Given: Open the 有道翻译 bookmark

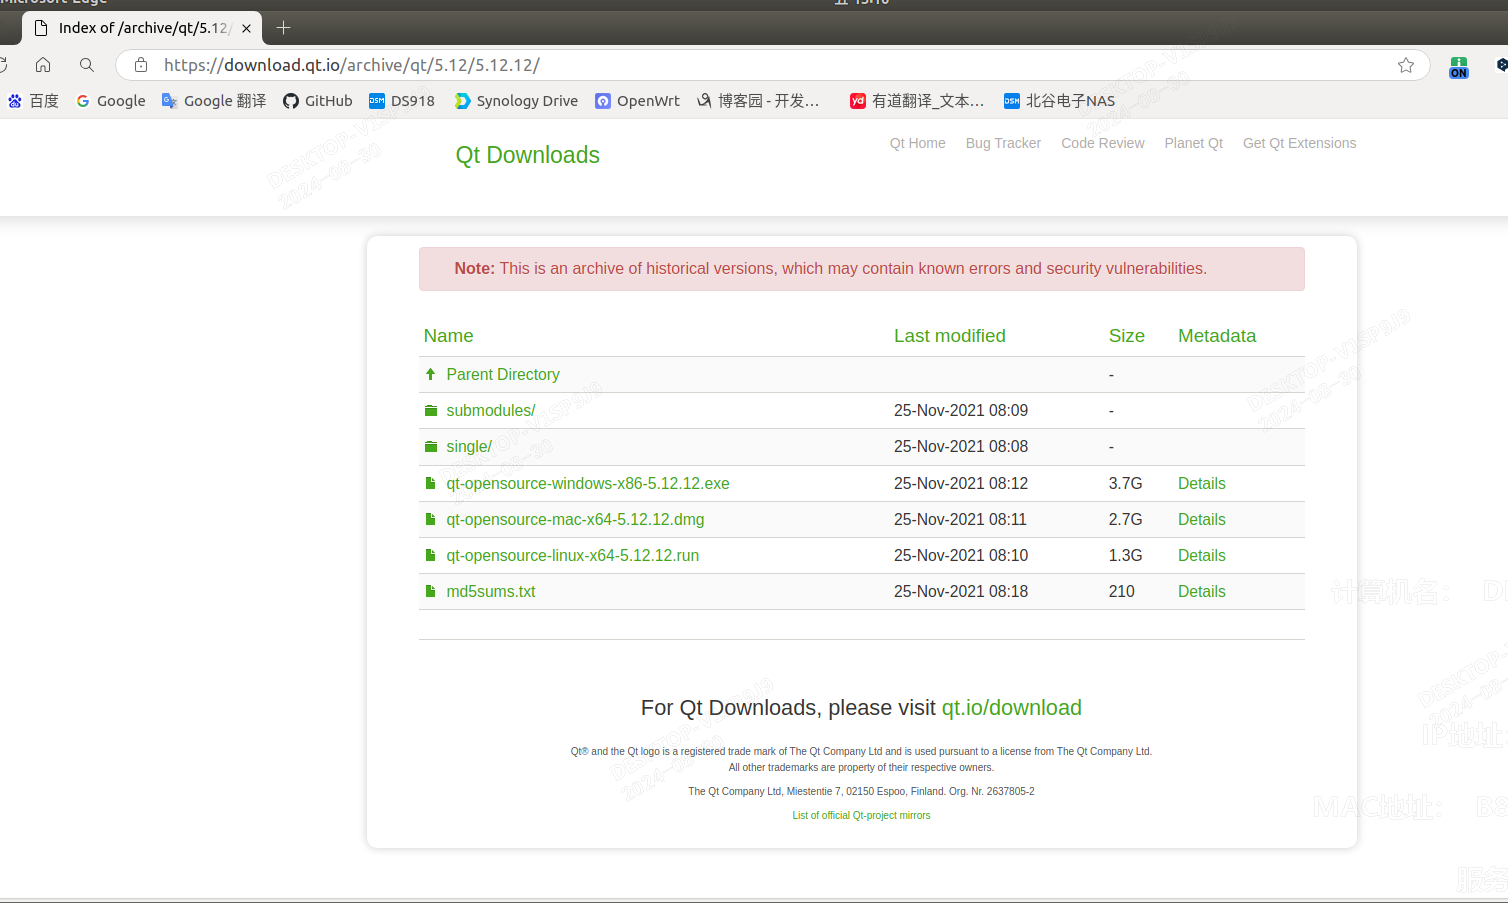Looking at the screenshot, I should pyautogui.click(x=917, y=101).
